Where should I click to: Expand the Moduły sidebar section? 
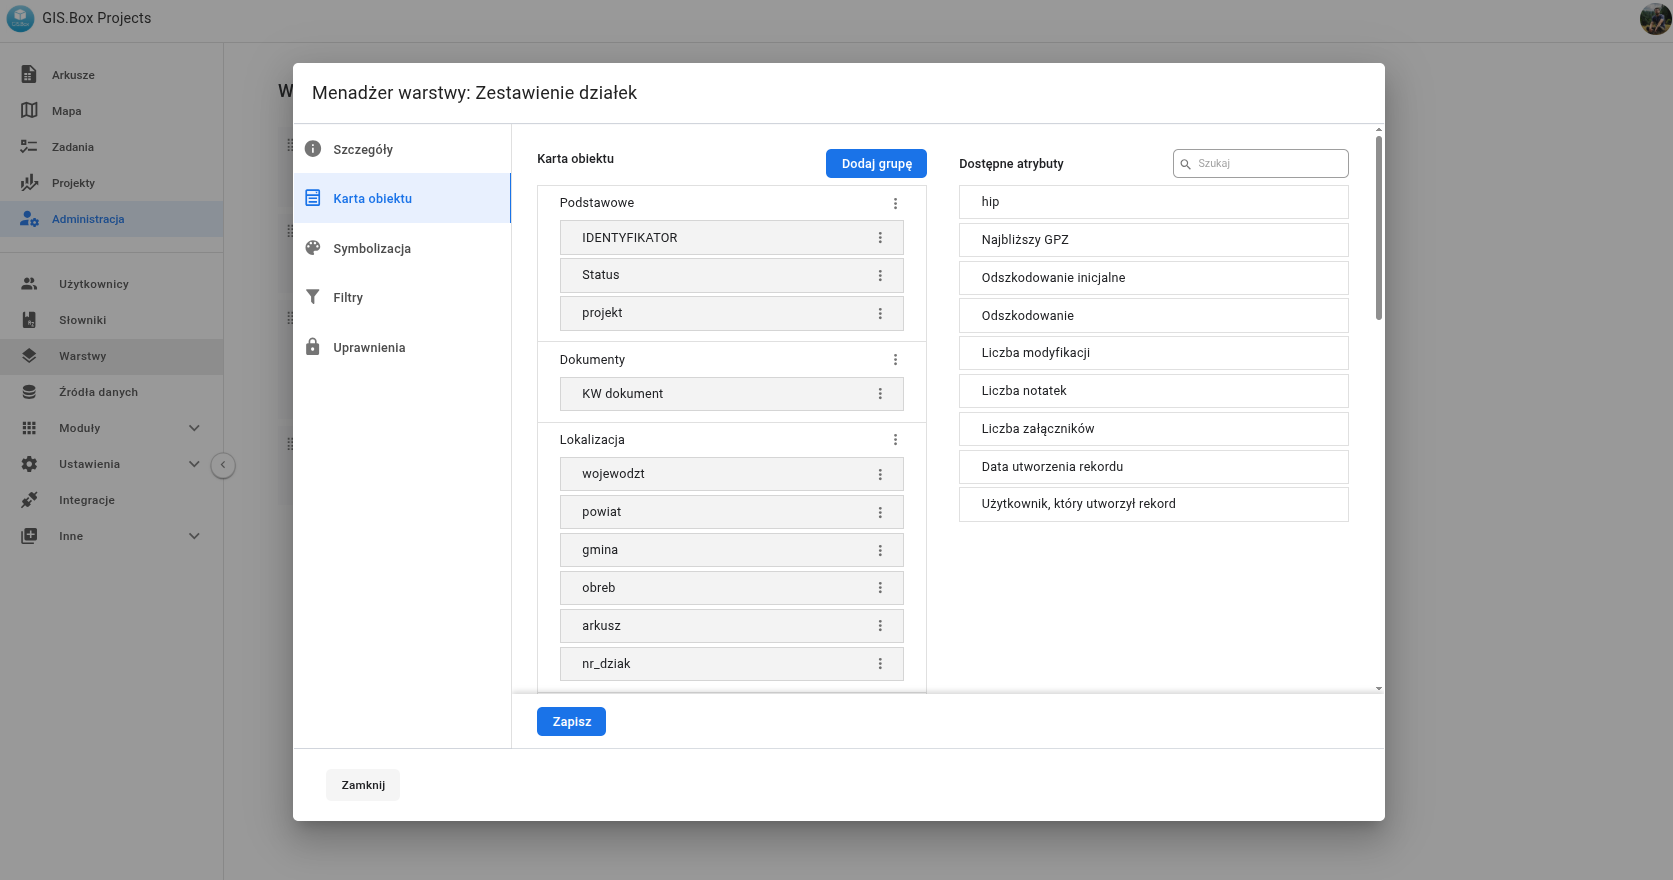(x=194, y=428)
